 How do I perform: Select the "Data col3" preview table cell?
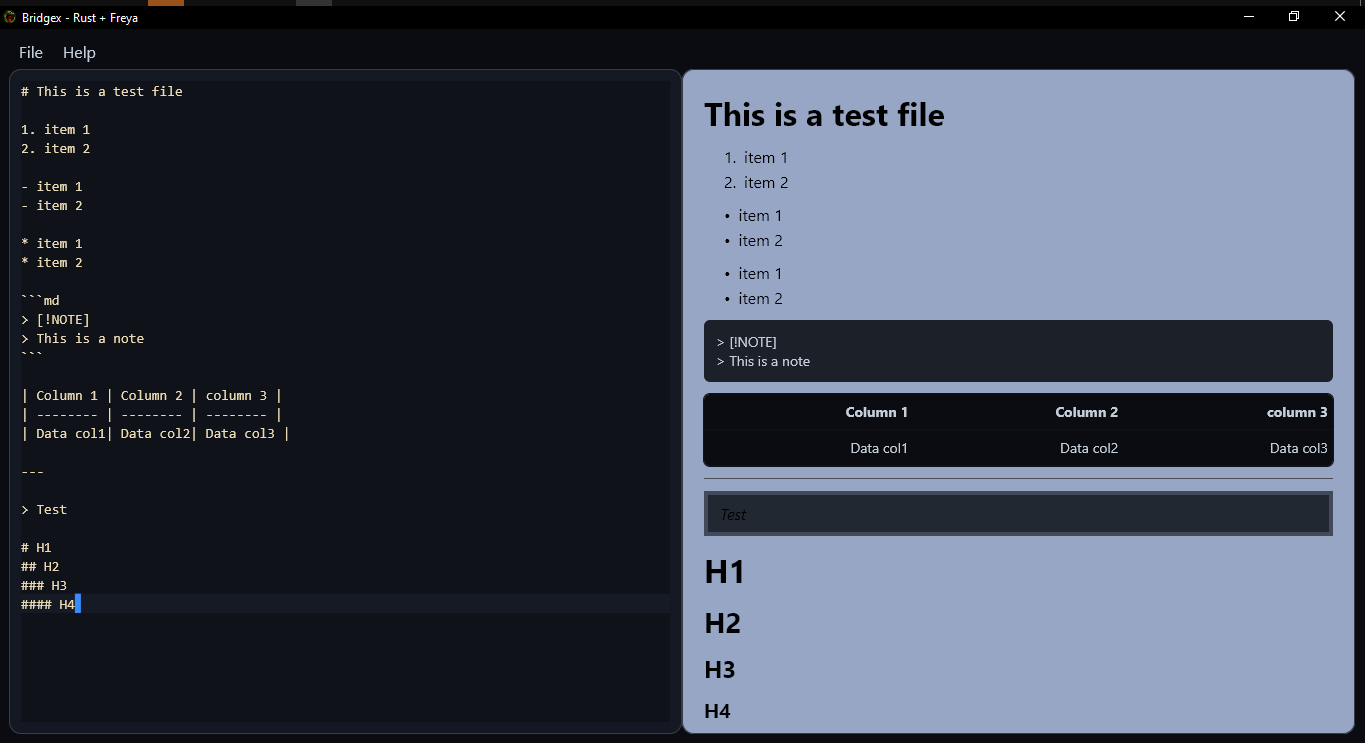click(x=1299, y=448)
